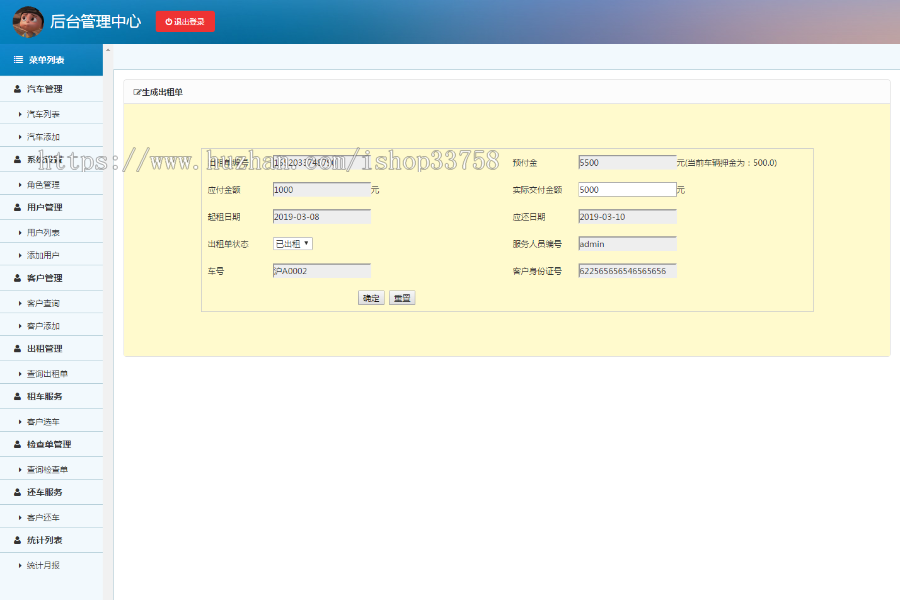Click the 退出登录 logout button
This screenshot has width=900, height=600.
point(185,21)
